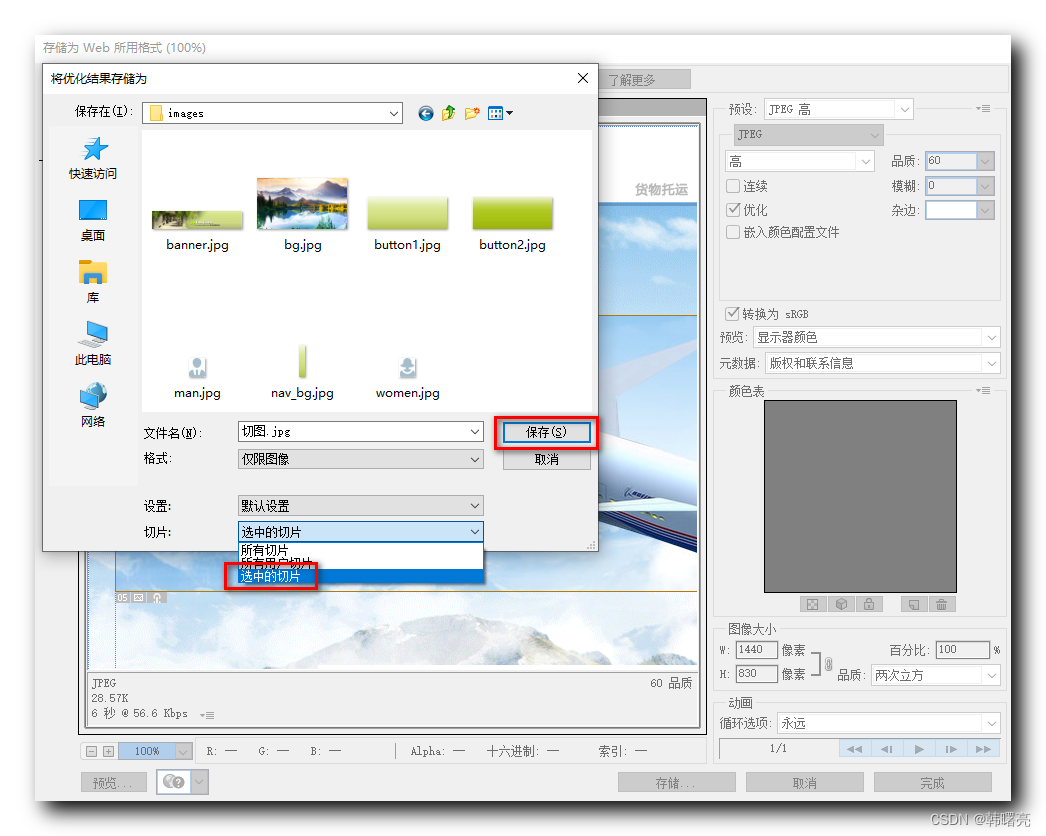Toggle the 连续 (progressive) checkbox
Image resolution: width=1046 pixels, height=836 pixels.
click(x=733, y=186)
